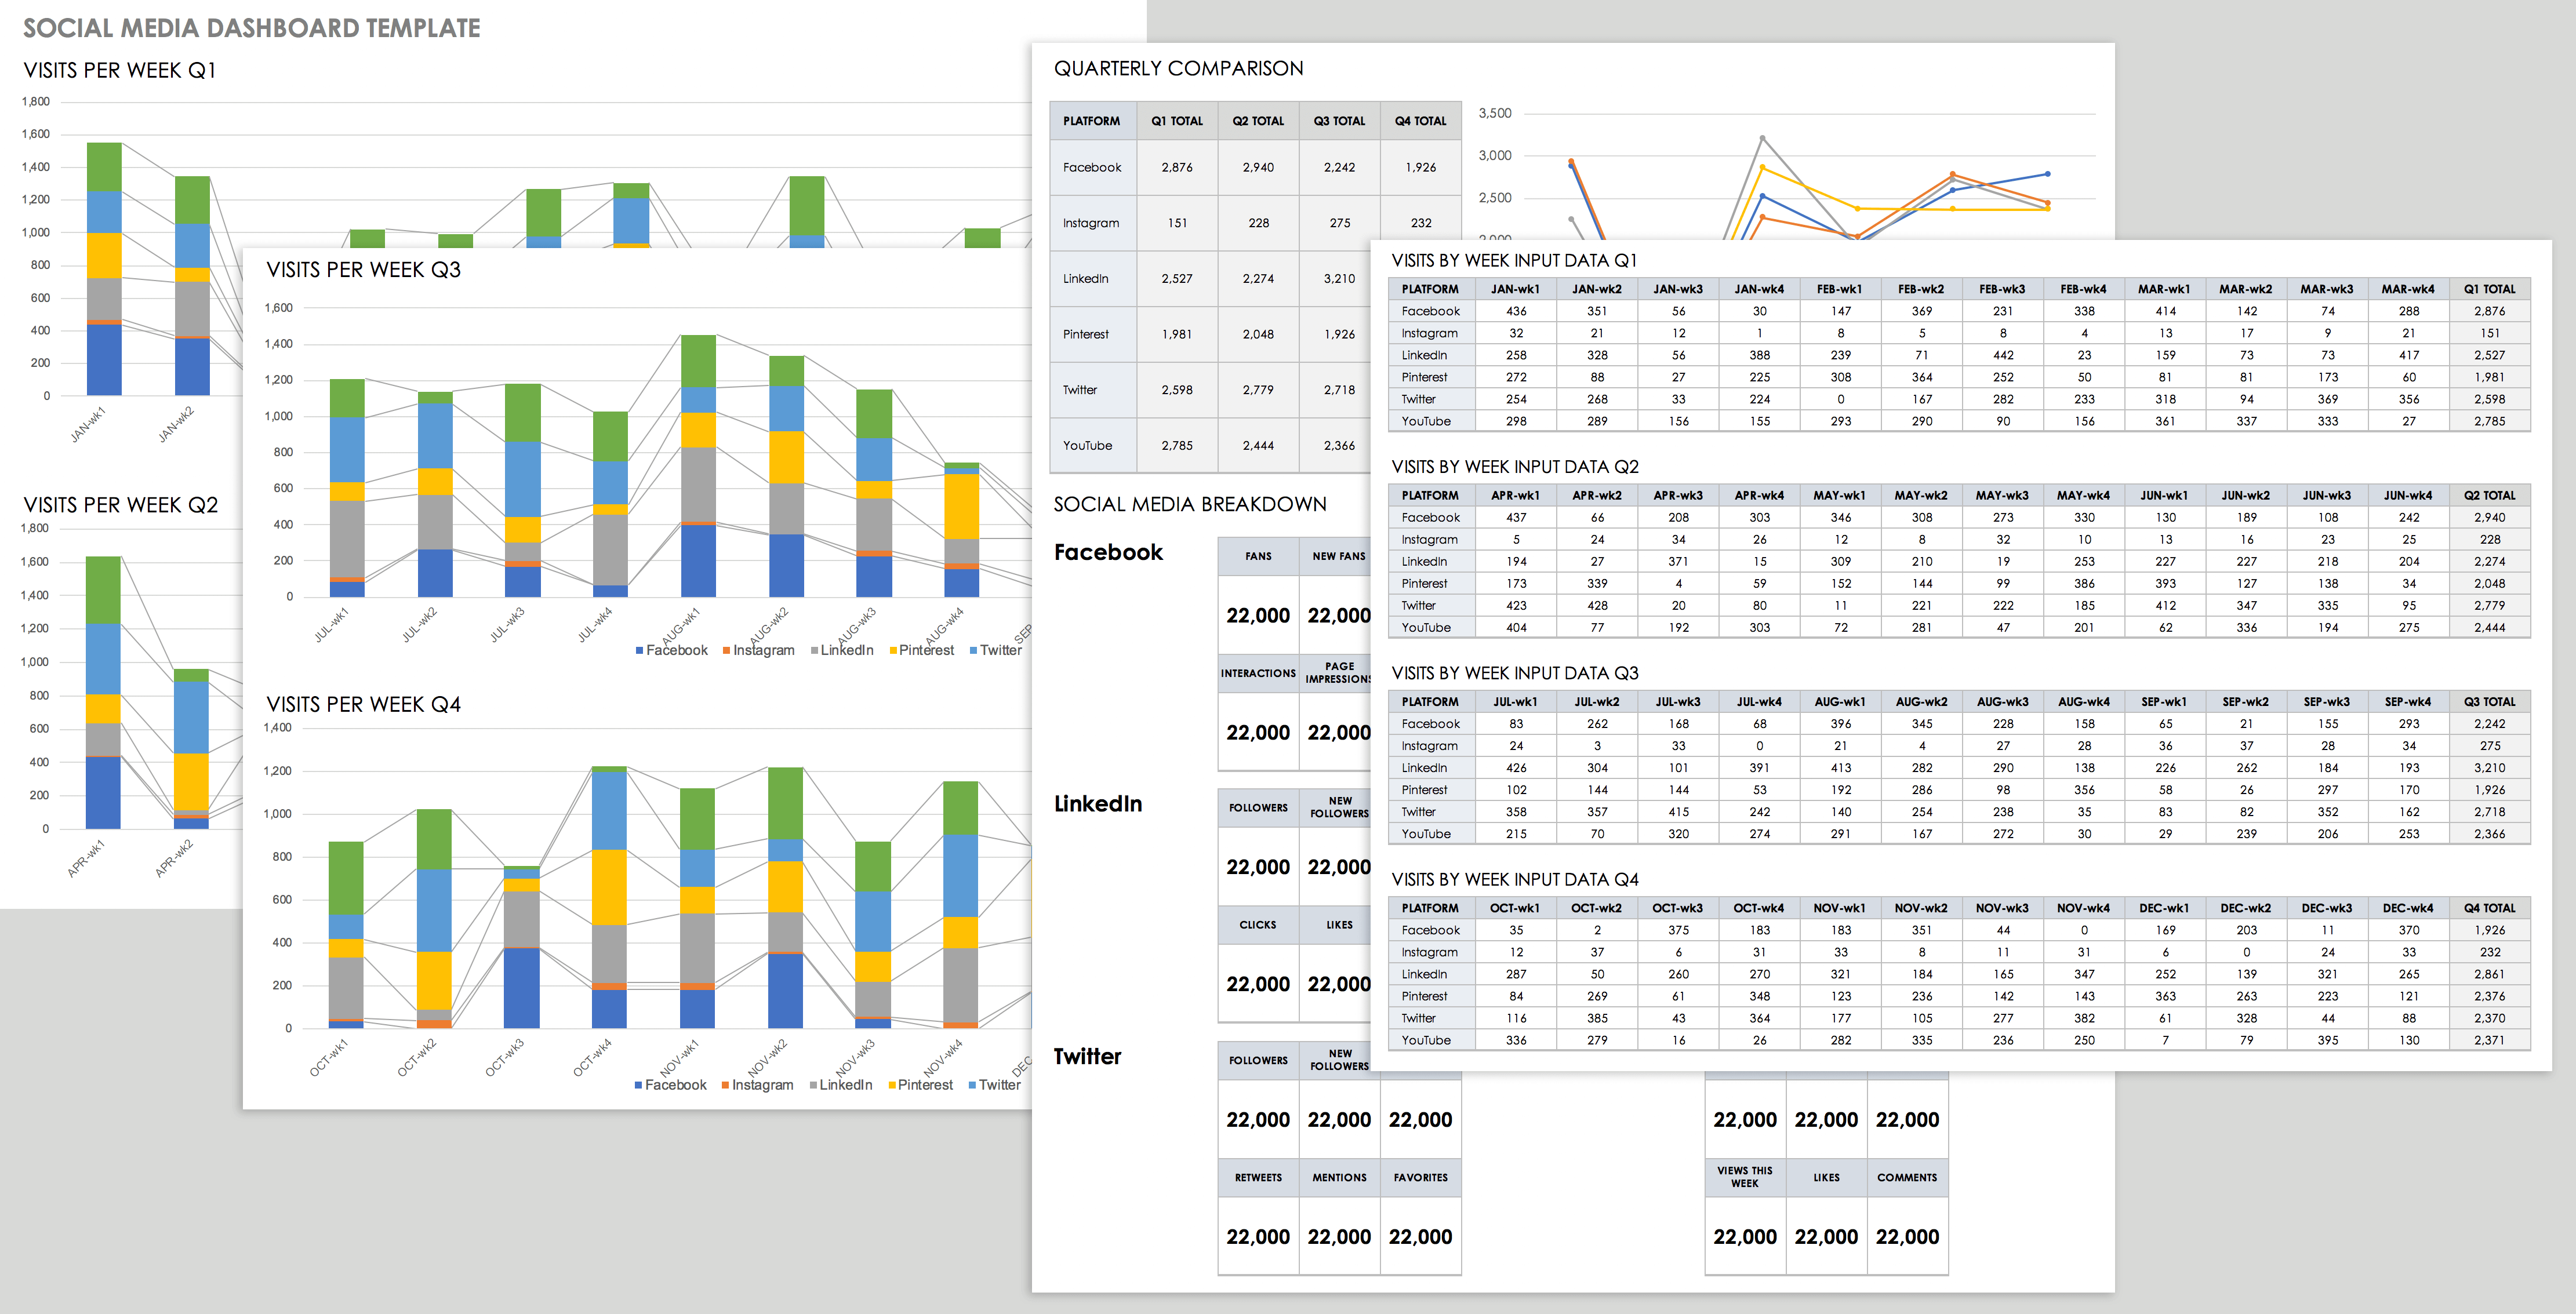Select 'VISITS BY WEEK INPUT DATA Q1' heading
Image resolution: width=2576 pixels, height=1314 pixels.
(1514, 261)
